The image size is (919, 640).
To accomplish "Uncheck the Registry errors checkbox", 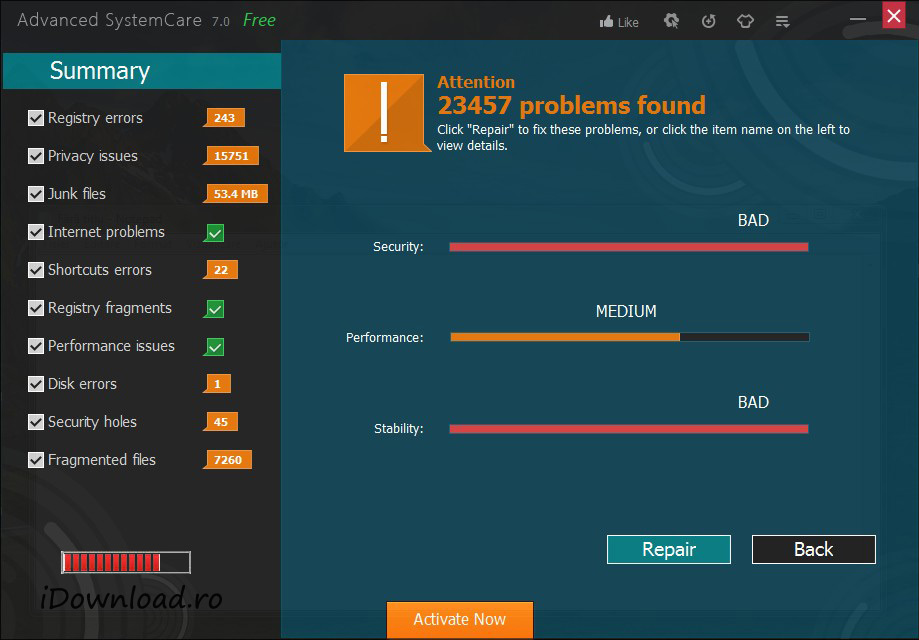I will (x=36, y=118).
